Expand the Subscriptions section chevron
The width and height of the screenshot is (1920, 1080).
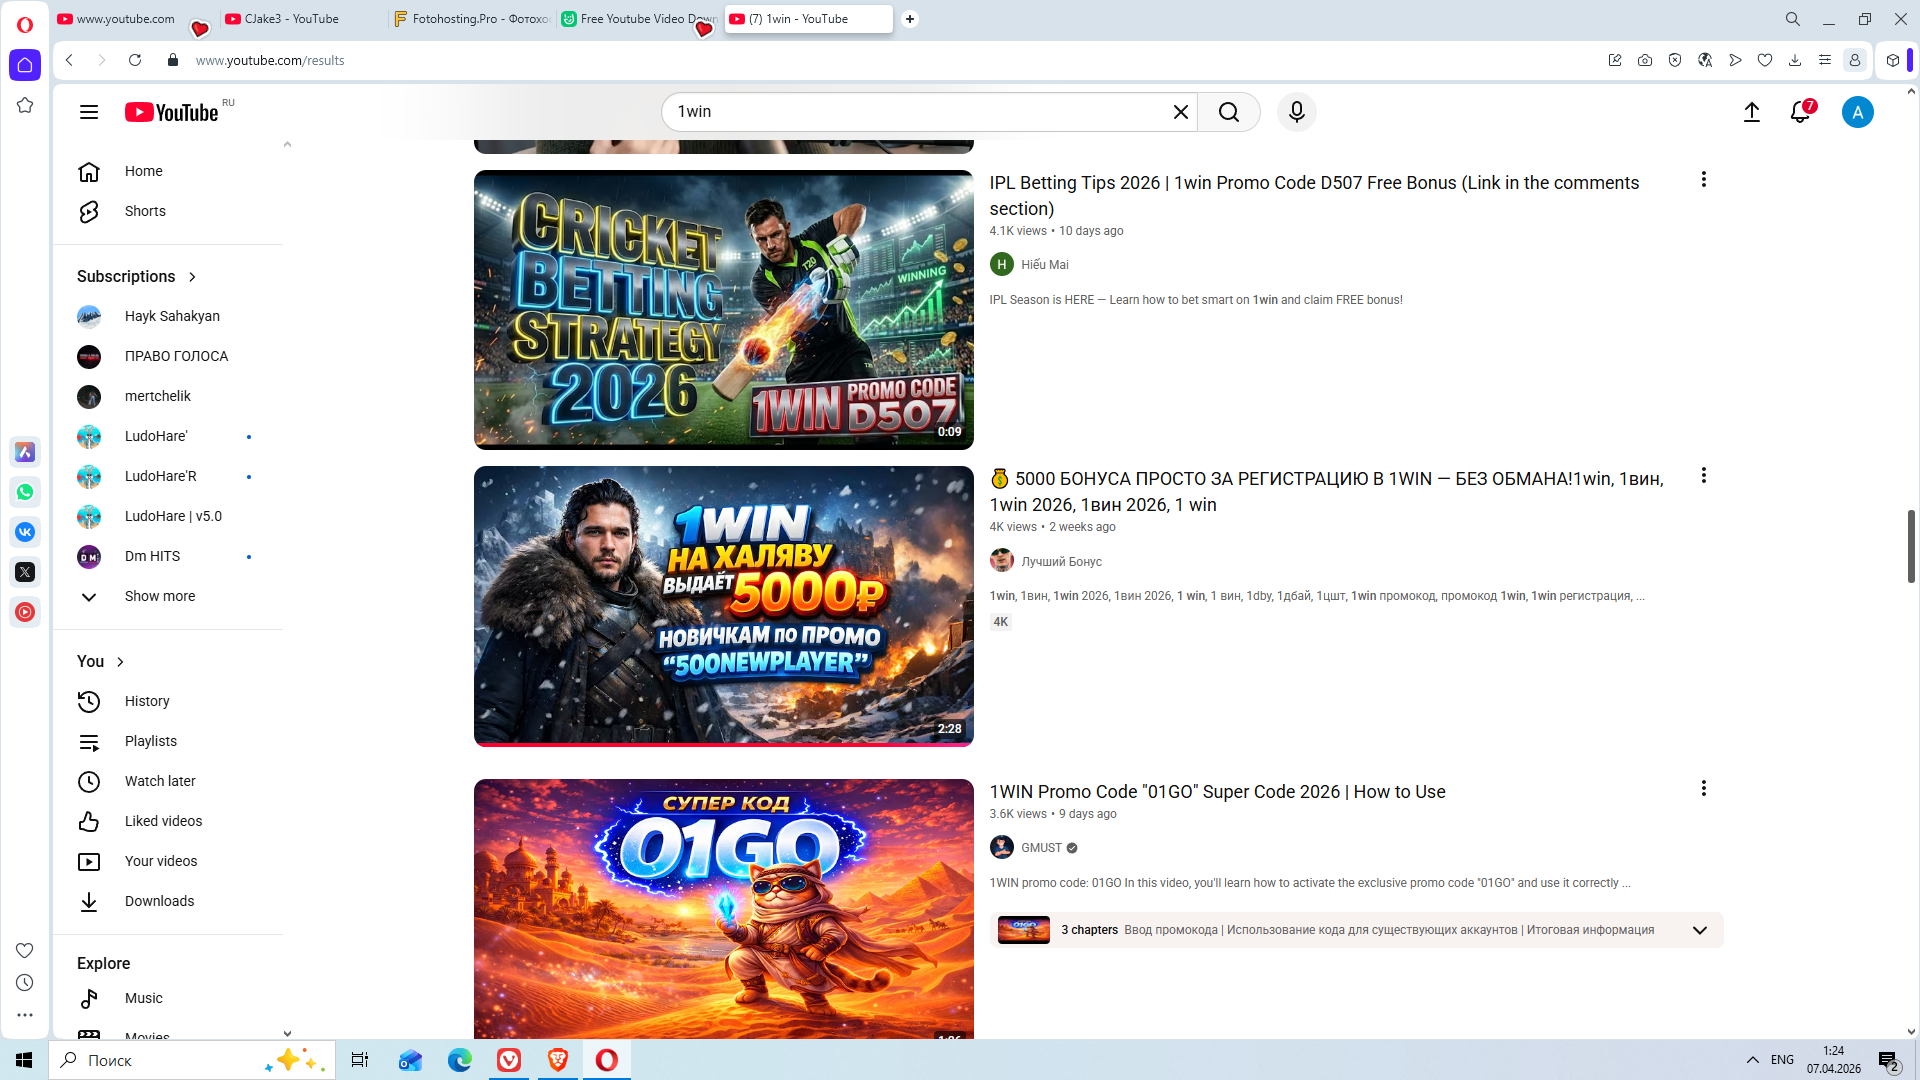[x=192, y=277]
